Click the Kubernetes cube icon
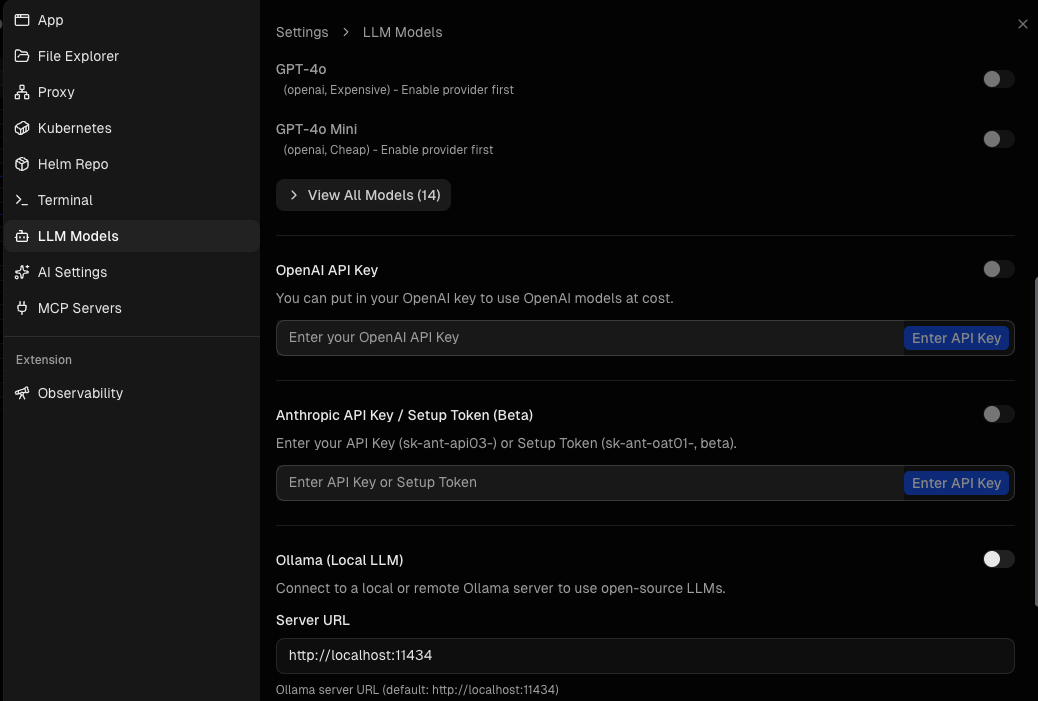This screenshot has width=1038, height=701. [x=22, y=128]
